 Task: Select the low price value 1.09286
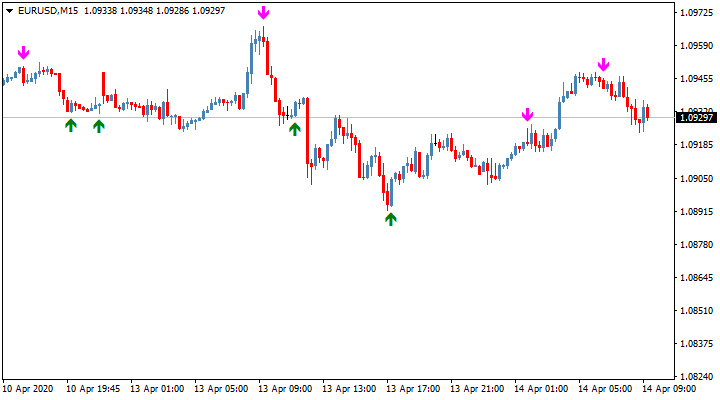[x=173, y=11]
